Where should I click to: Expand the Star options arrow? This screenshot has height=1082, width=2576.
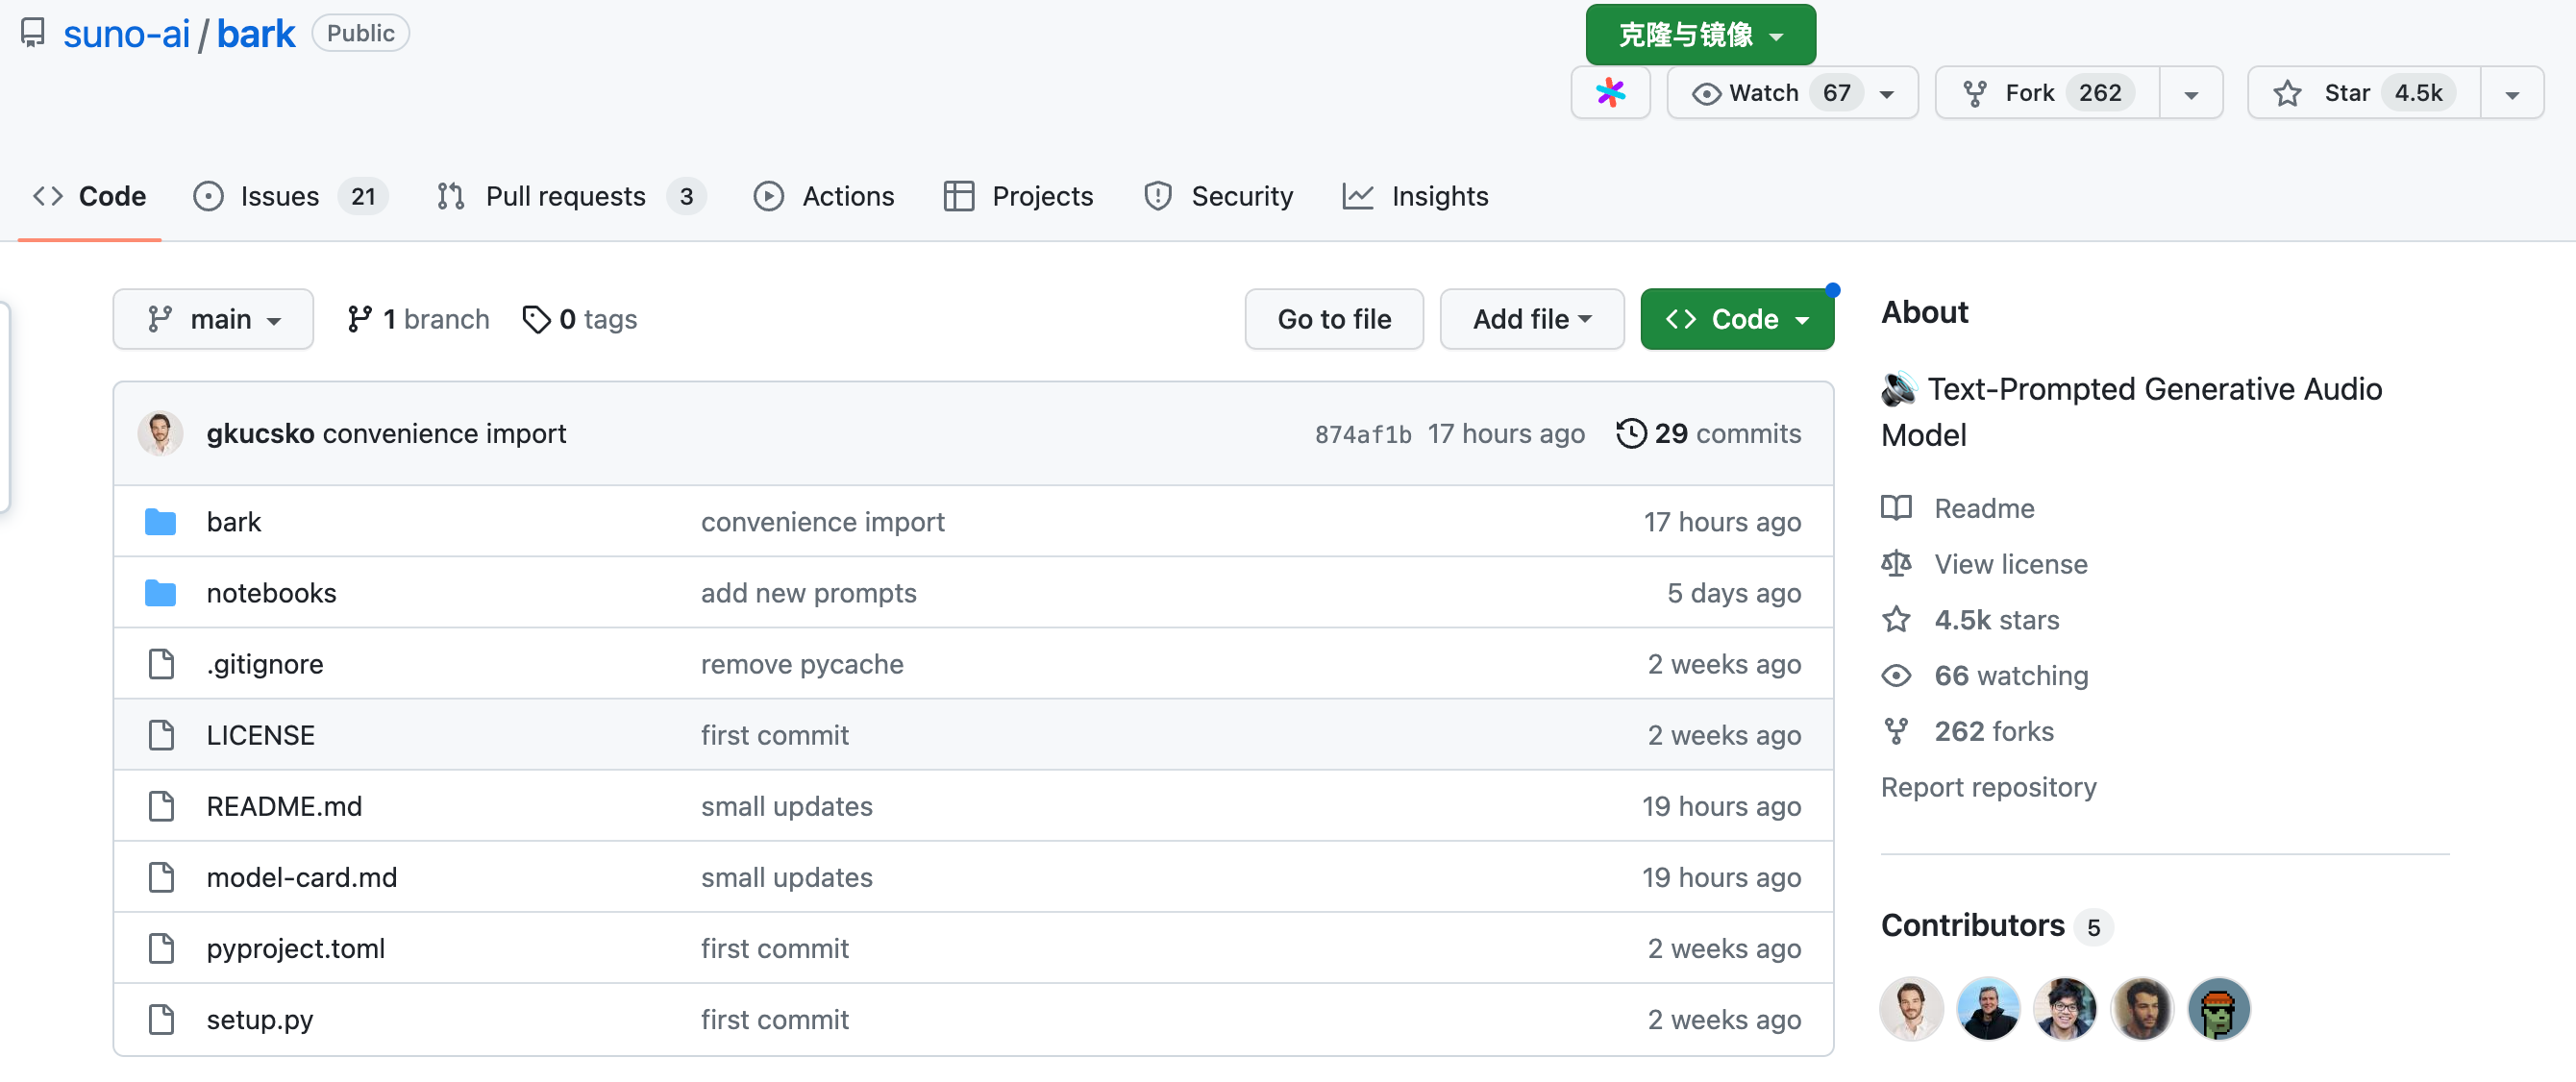pyautogui.click(x=2511, y=93)
